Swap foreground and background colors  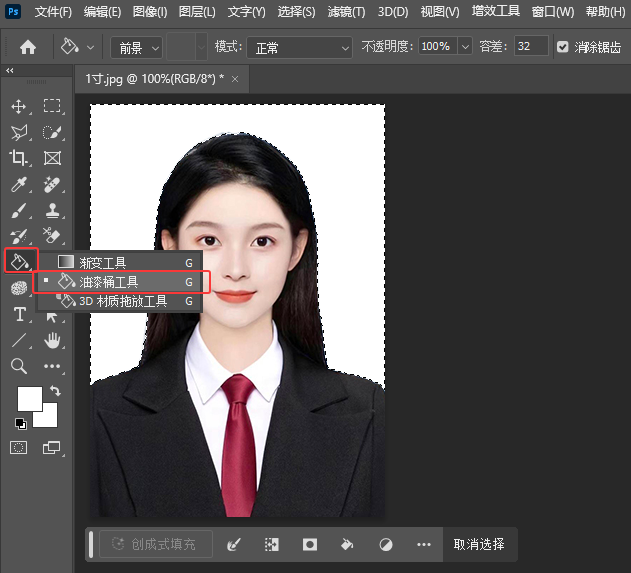(54, 391)
